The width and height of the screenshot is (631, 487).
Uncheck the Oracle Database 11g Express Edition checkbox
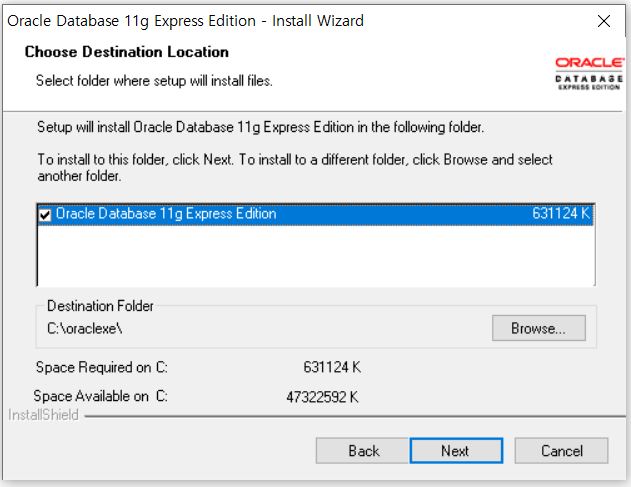[x=45, y=215]
